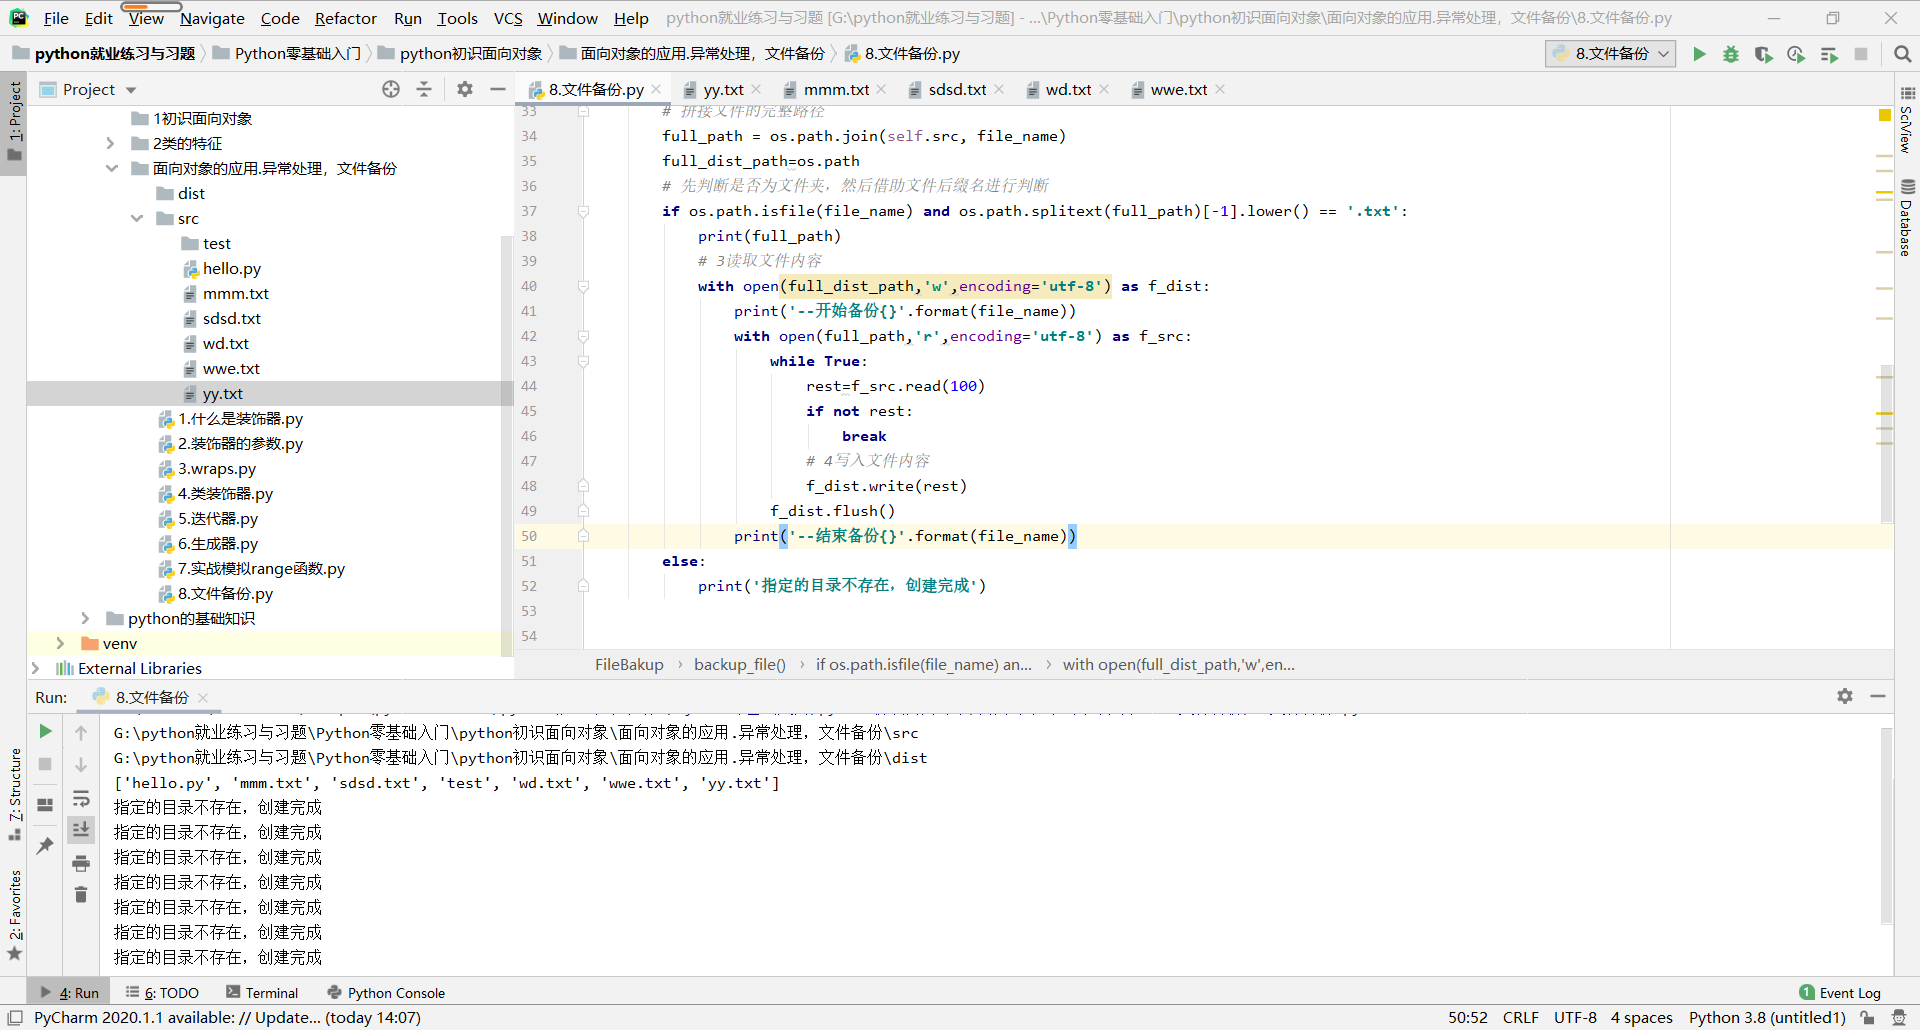Switch to the mmm.txt editor tab
Viewport: 1920px width, 1030px height.
pos(836,89)
